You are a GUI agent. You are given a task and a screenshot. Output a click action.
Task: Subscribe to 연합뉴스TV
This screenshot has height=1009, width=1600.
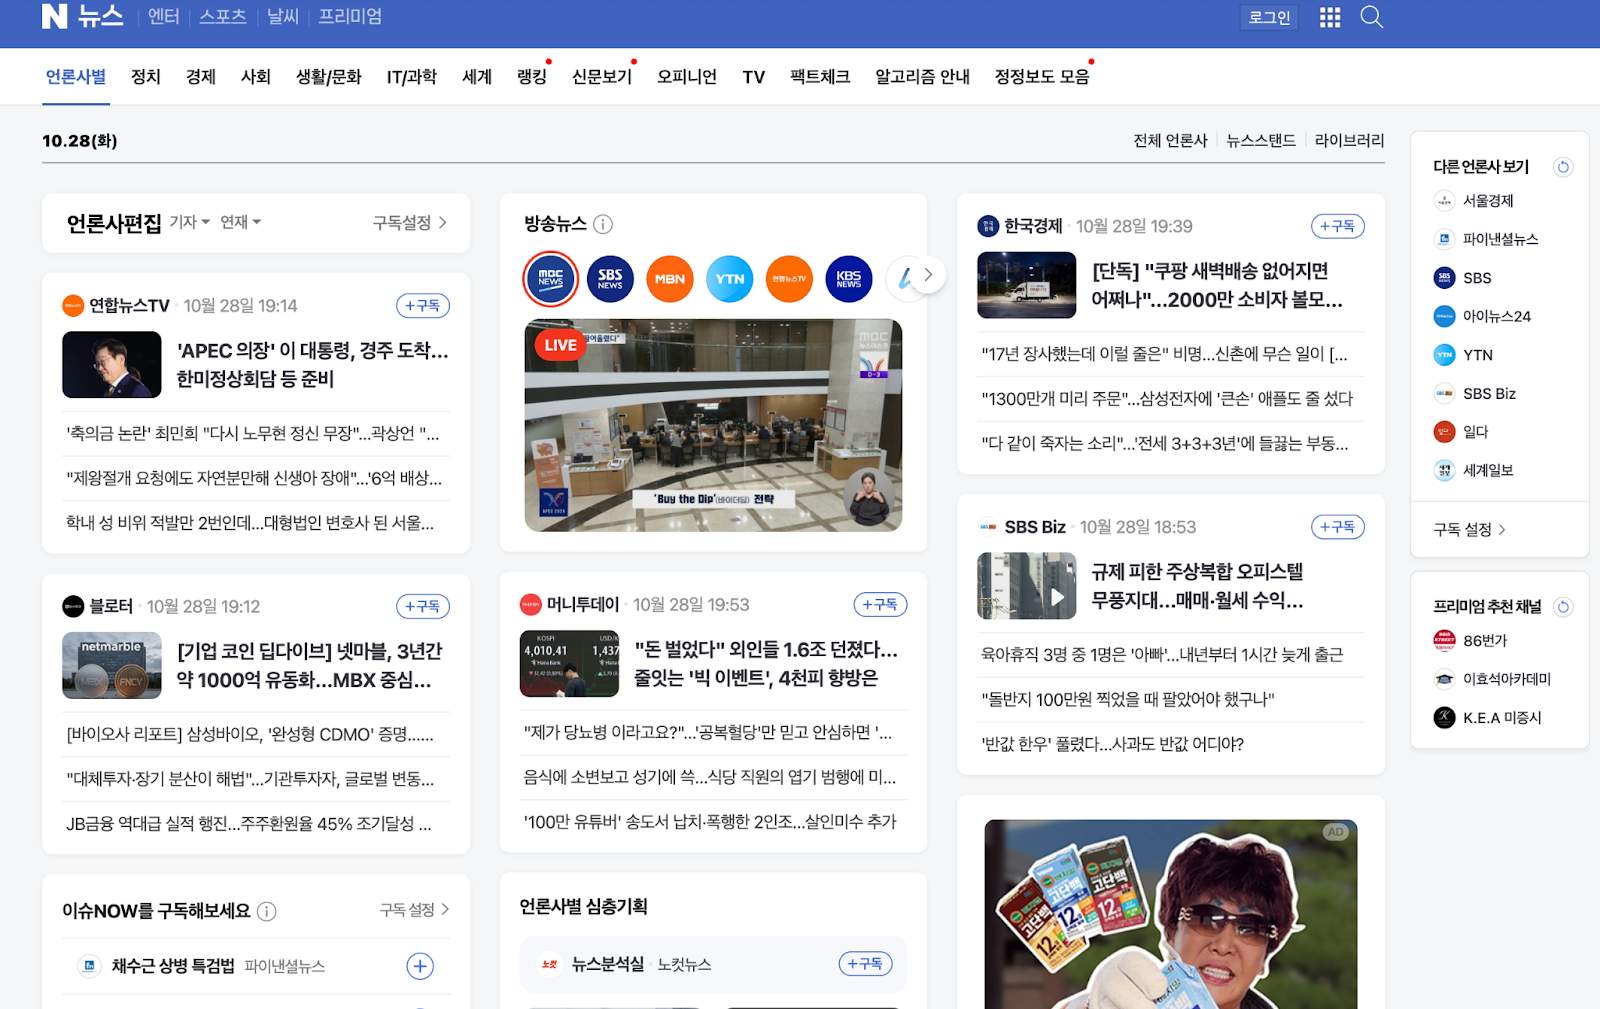point(423,306)
